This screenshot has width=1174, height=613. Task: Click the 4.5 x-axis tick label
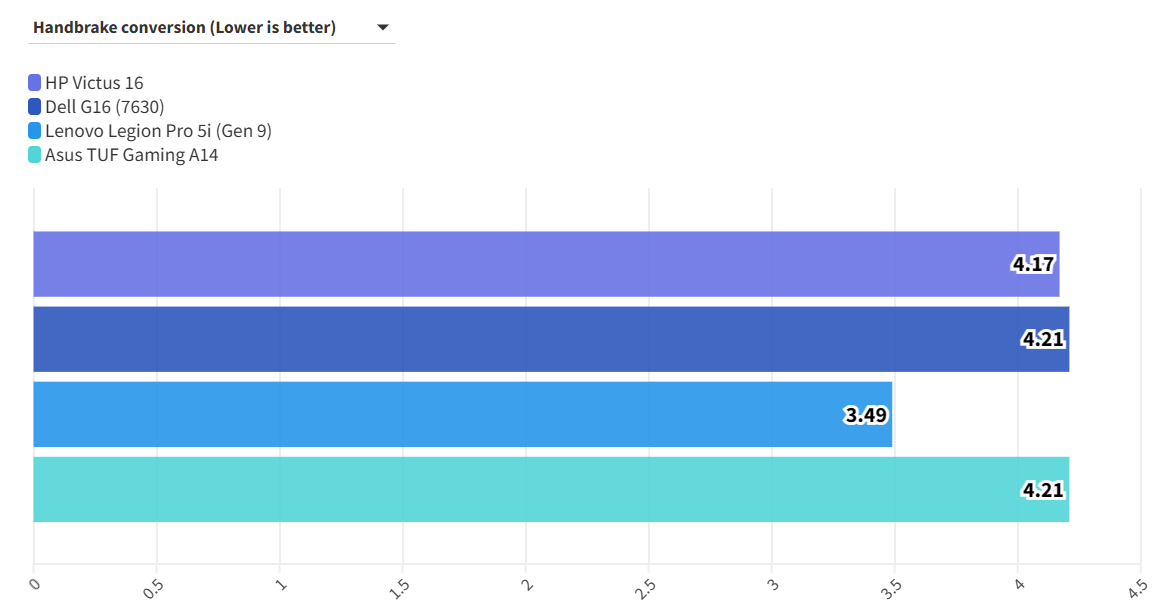tap(1136, 586)
